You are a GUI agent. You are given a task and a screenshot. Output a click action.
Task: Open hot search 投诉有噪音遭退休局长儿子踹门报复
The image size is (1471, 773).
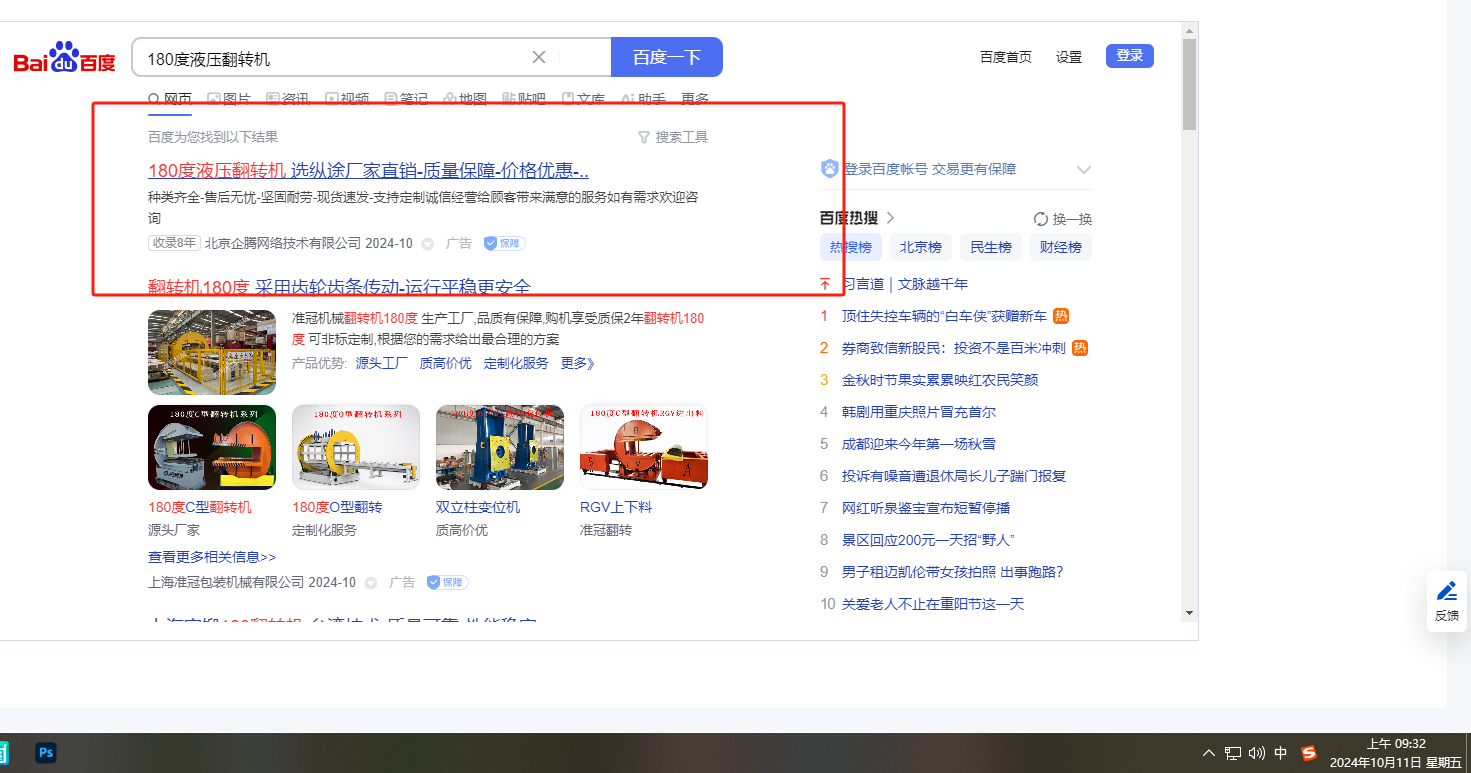pyautogui.click(x=954, y=476)
